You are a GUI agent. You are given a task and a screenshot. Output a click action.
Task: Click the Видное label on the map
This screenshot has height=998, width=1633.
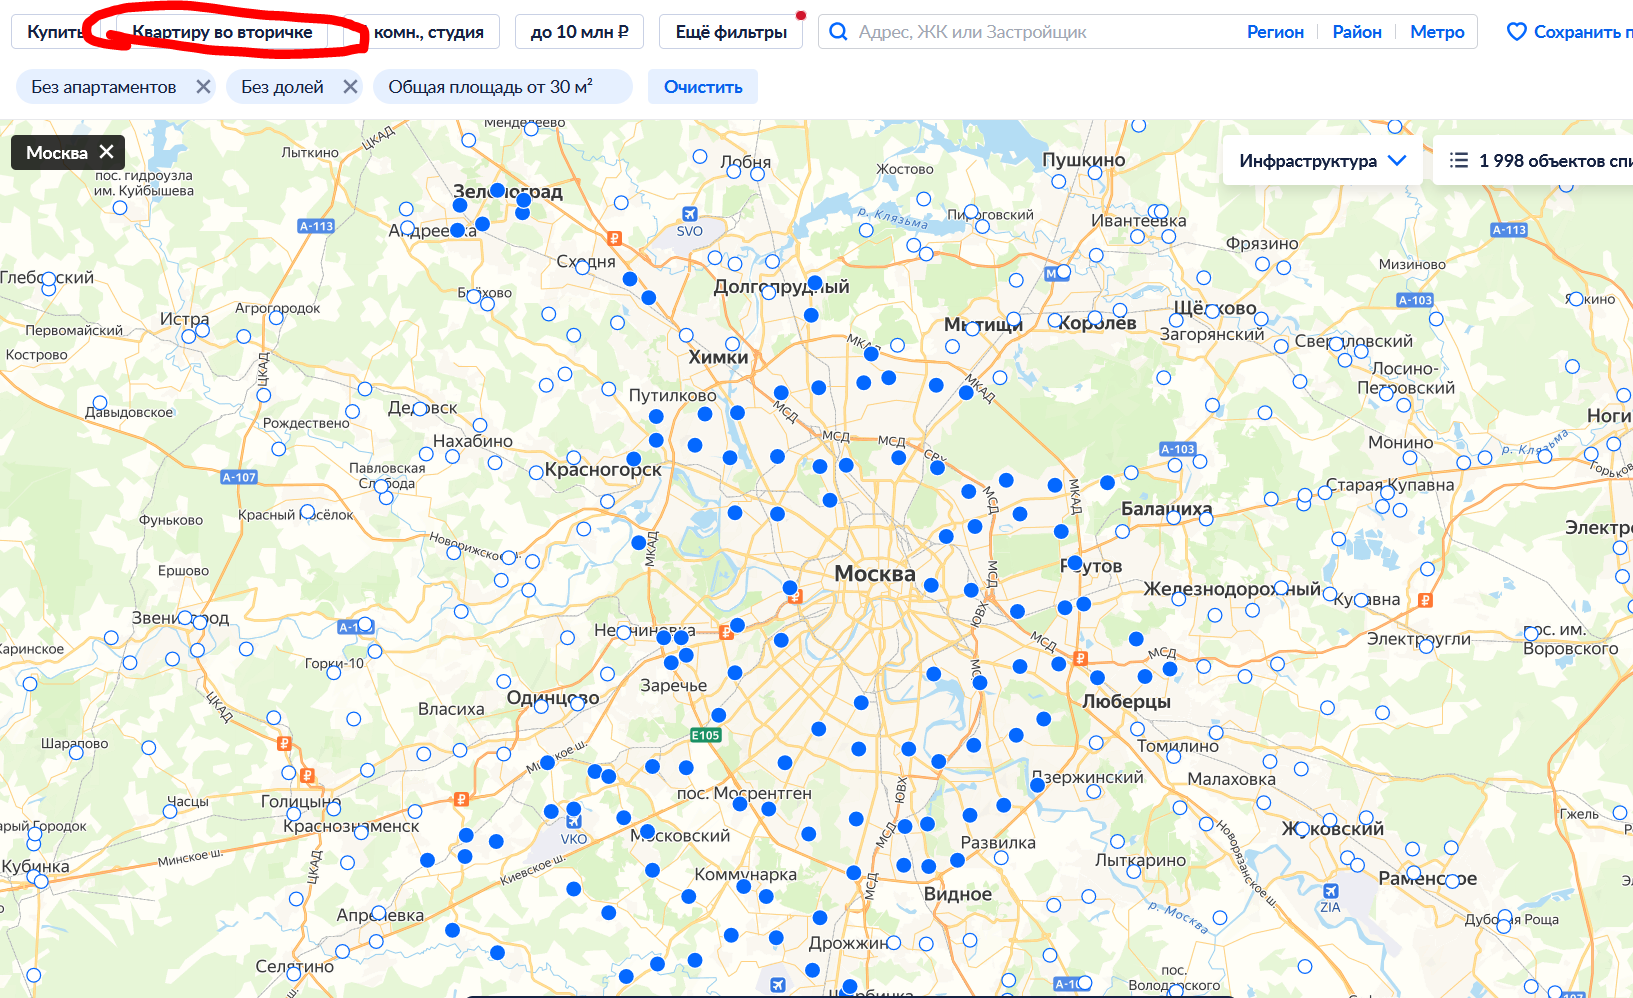pos(958,894)
